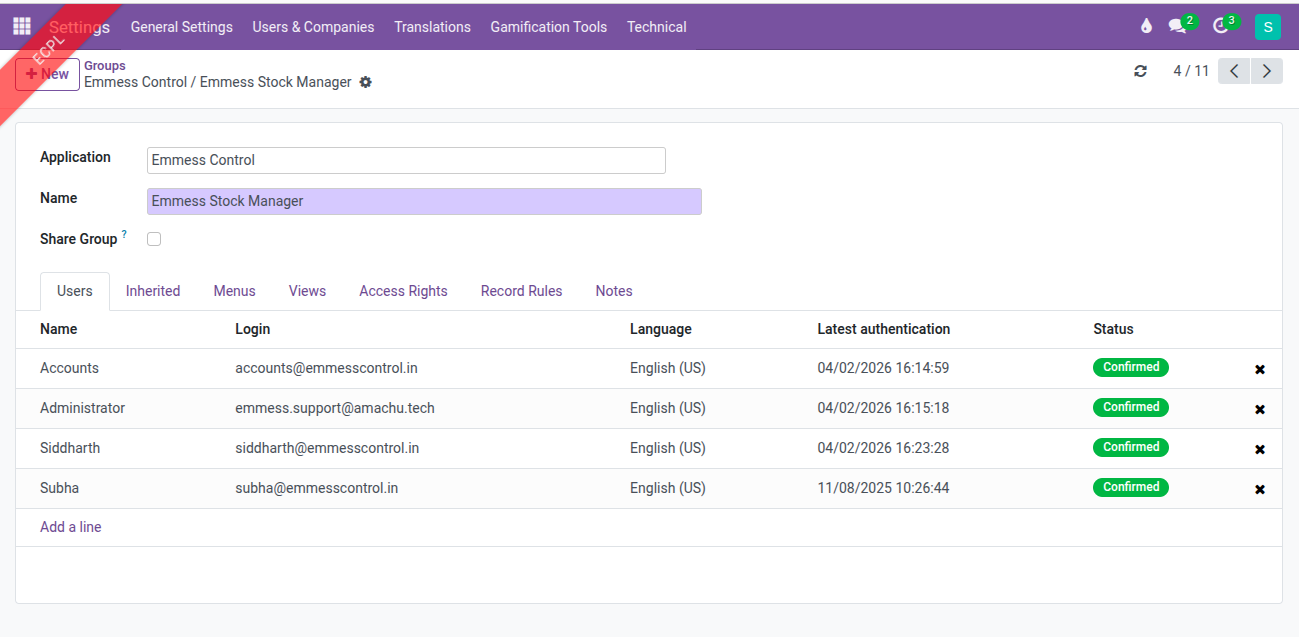Toggle the Share Group checkbox
Viewport: 1299px width, 637px height.
pyautogui.click(x=154, y=239)
